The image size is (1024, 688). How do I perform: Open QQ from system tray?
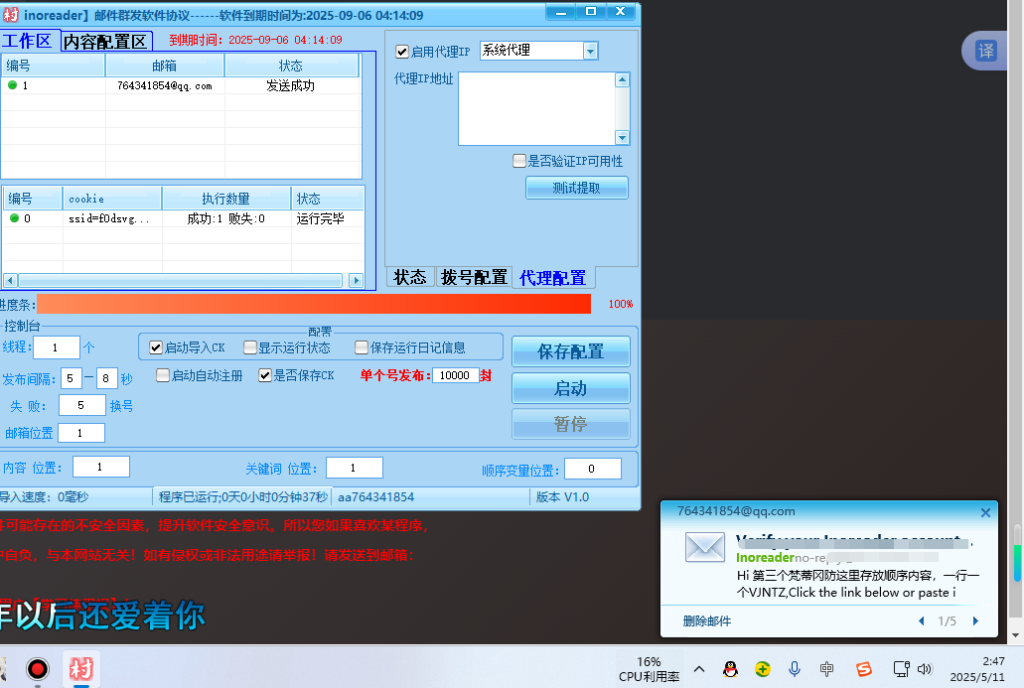(x=729, y=670)
